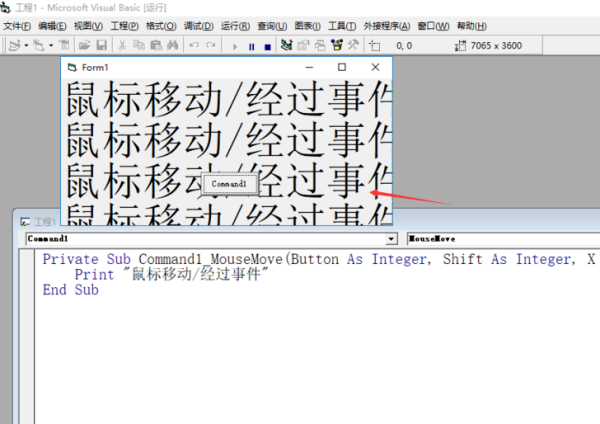
Task: Open the Project Explorer icon
Action: [x=286, y=45]
